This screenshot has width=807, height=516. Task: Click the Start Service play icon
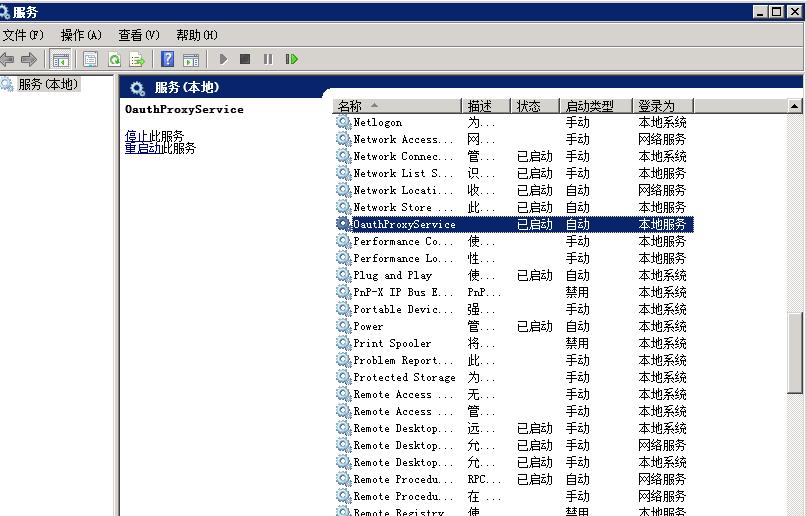click(x=223, y=59)
